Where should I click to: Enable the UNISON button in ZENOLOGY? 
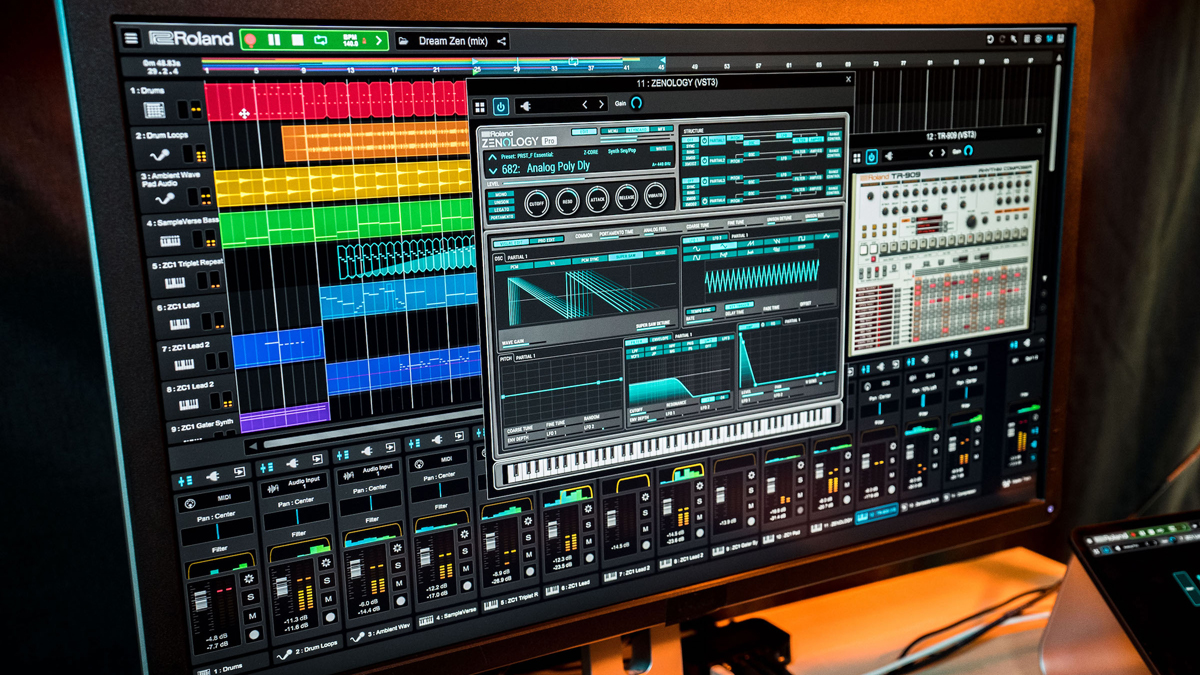(x=501, y=202)
